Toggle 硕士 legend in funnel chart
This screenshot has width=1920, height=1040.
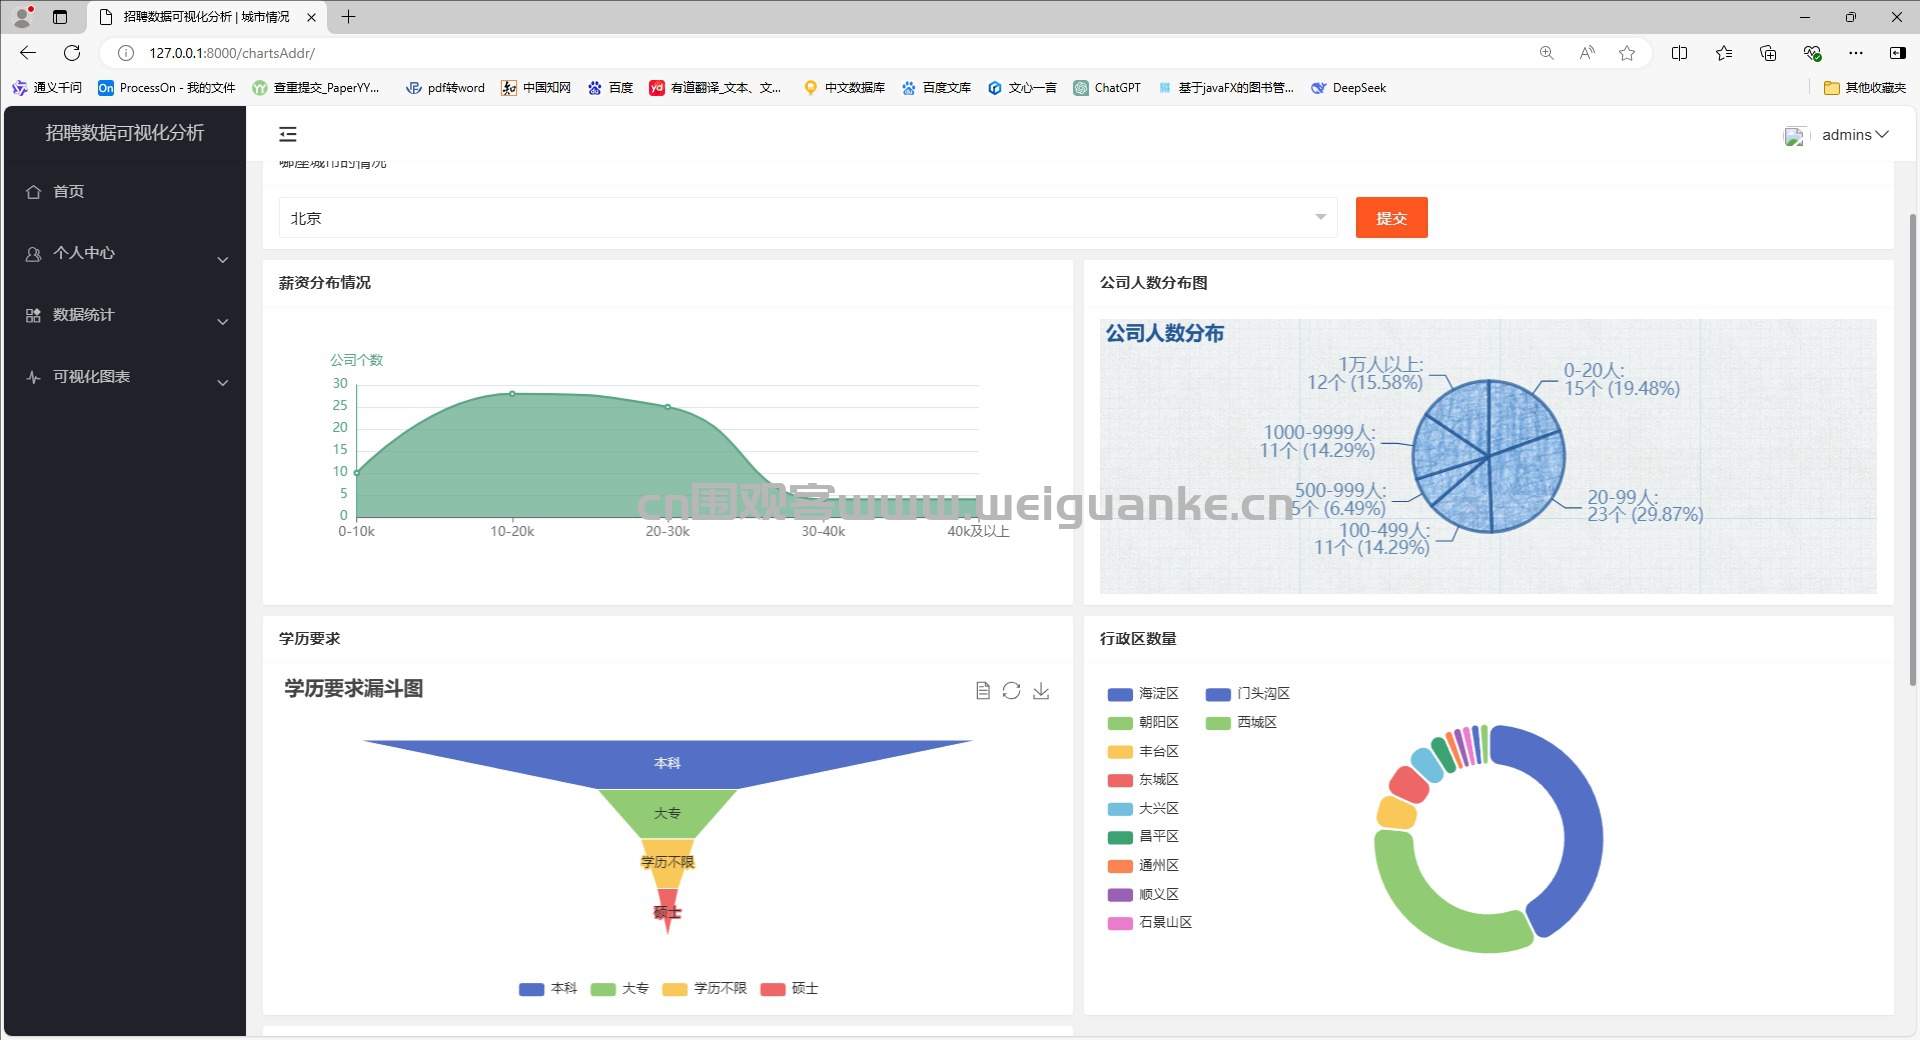pos(789,988)
